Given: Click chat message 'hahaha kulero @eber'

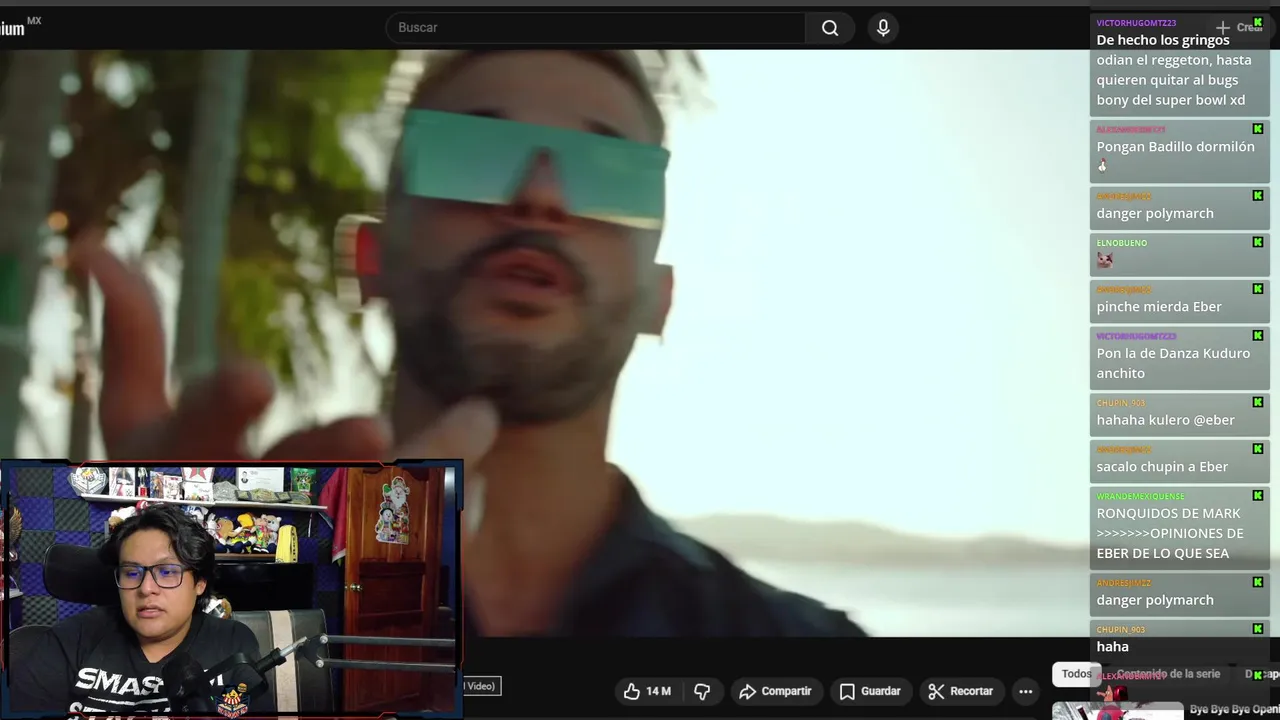Looking at the screenshot, I should pyautogui.click(x=1180, y=415).
